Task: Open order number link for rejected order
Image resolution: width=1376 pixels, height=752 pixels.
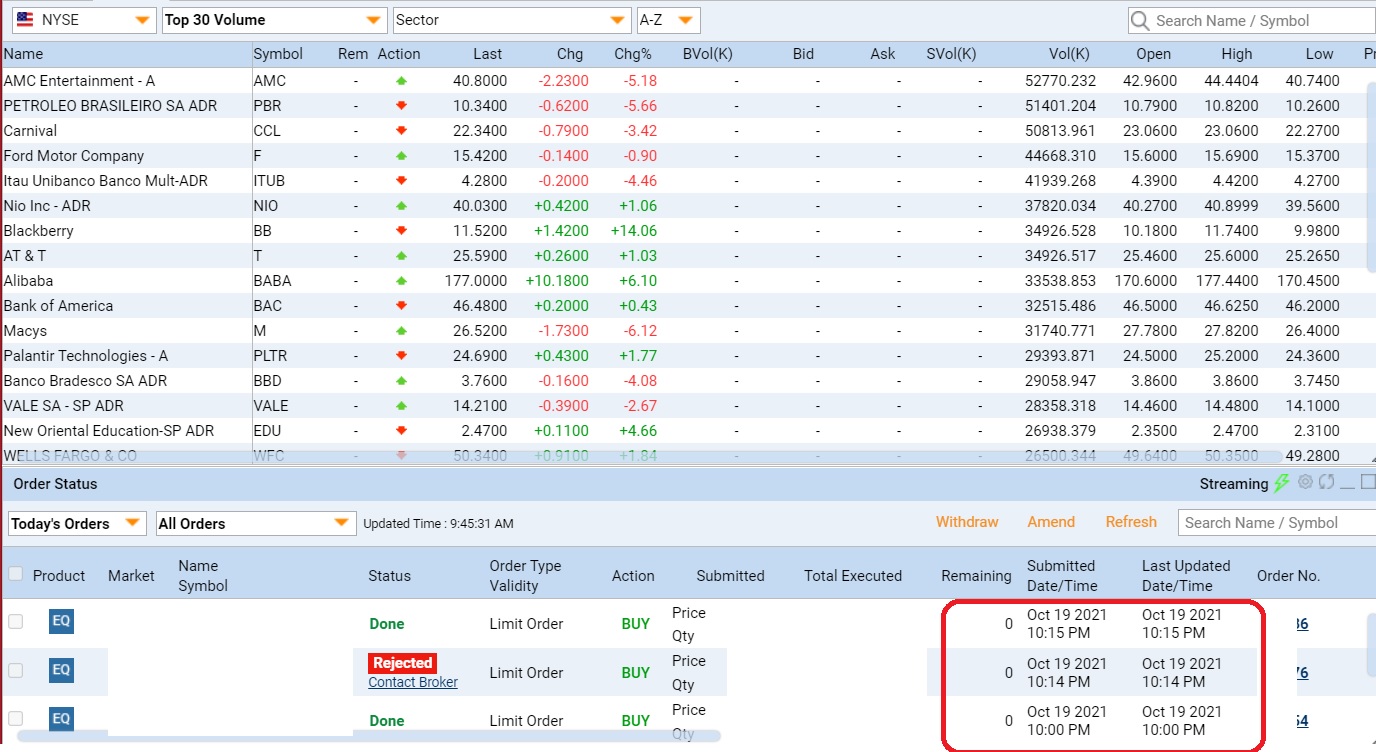Action: [x=1301, y=673]
